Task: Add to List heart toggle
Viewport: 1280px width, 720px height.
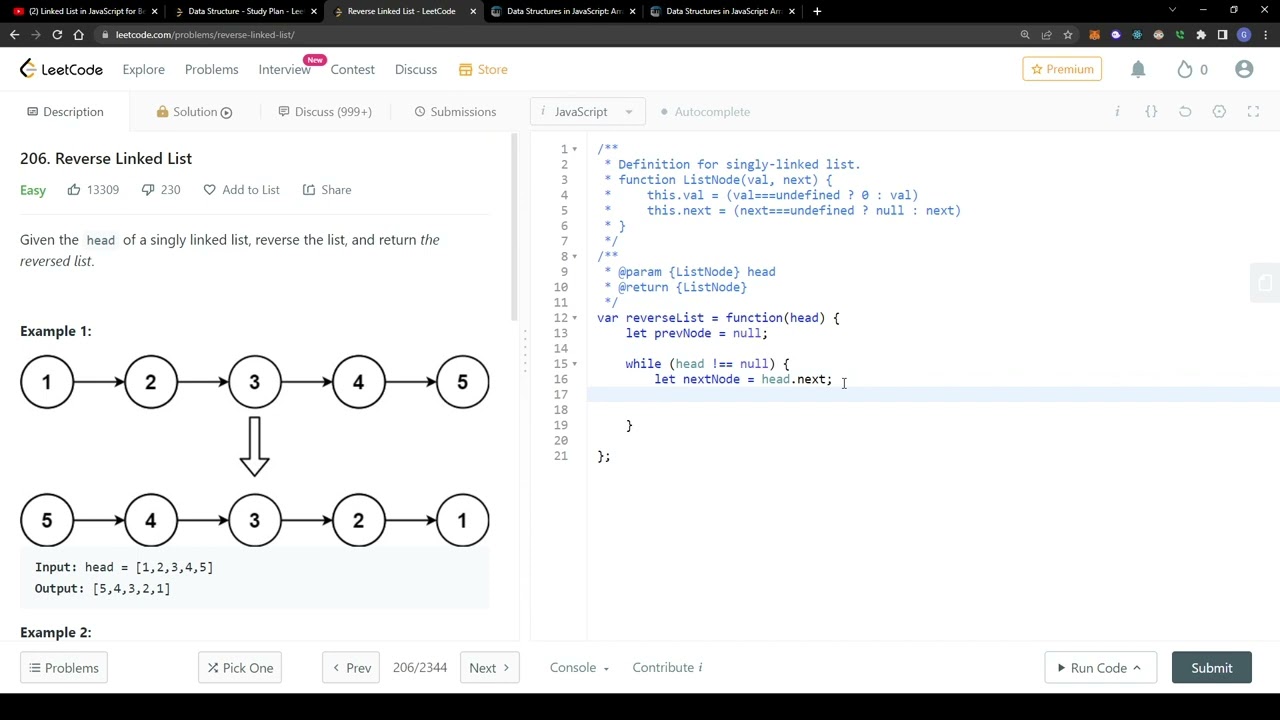Action: click(209, 189)
